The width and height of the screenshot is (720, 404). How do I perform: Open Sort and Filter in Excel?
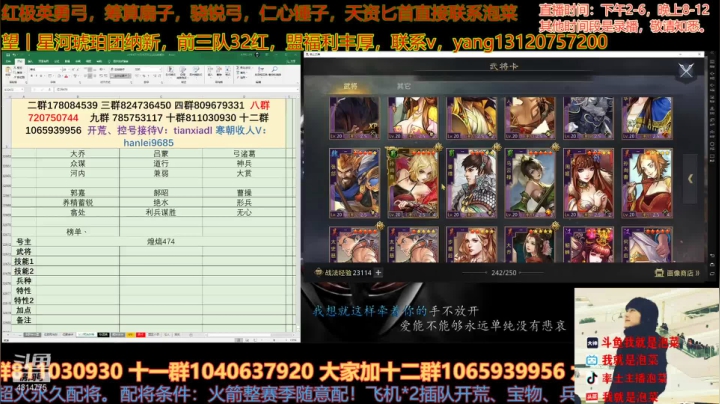click(261, 71)
